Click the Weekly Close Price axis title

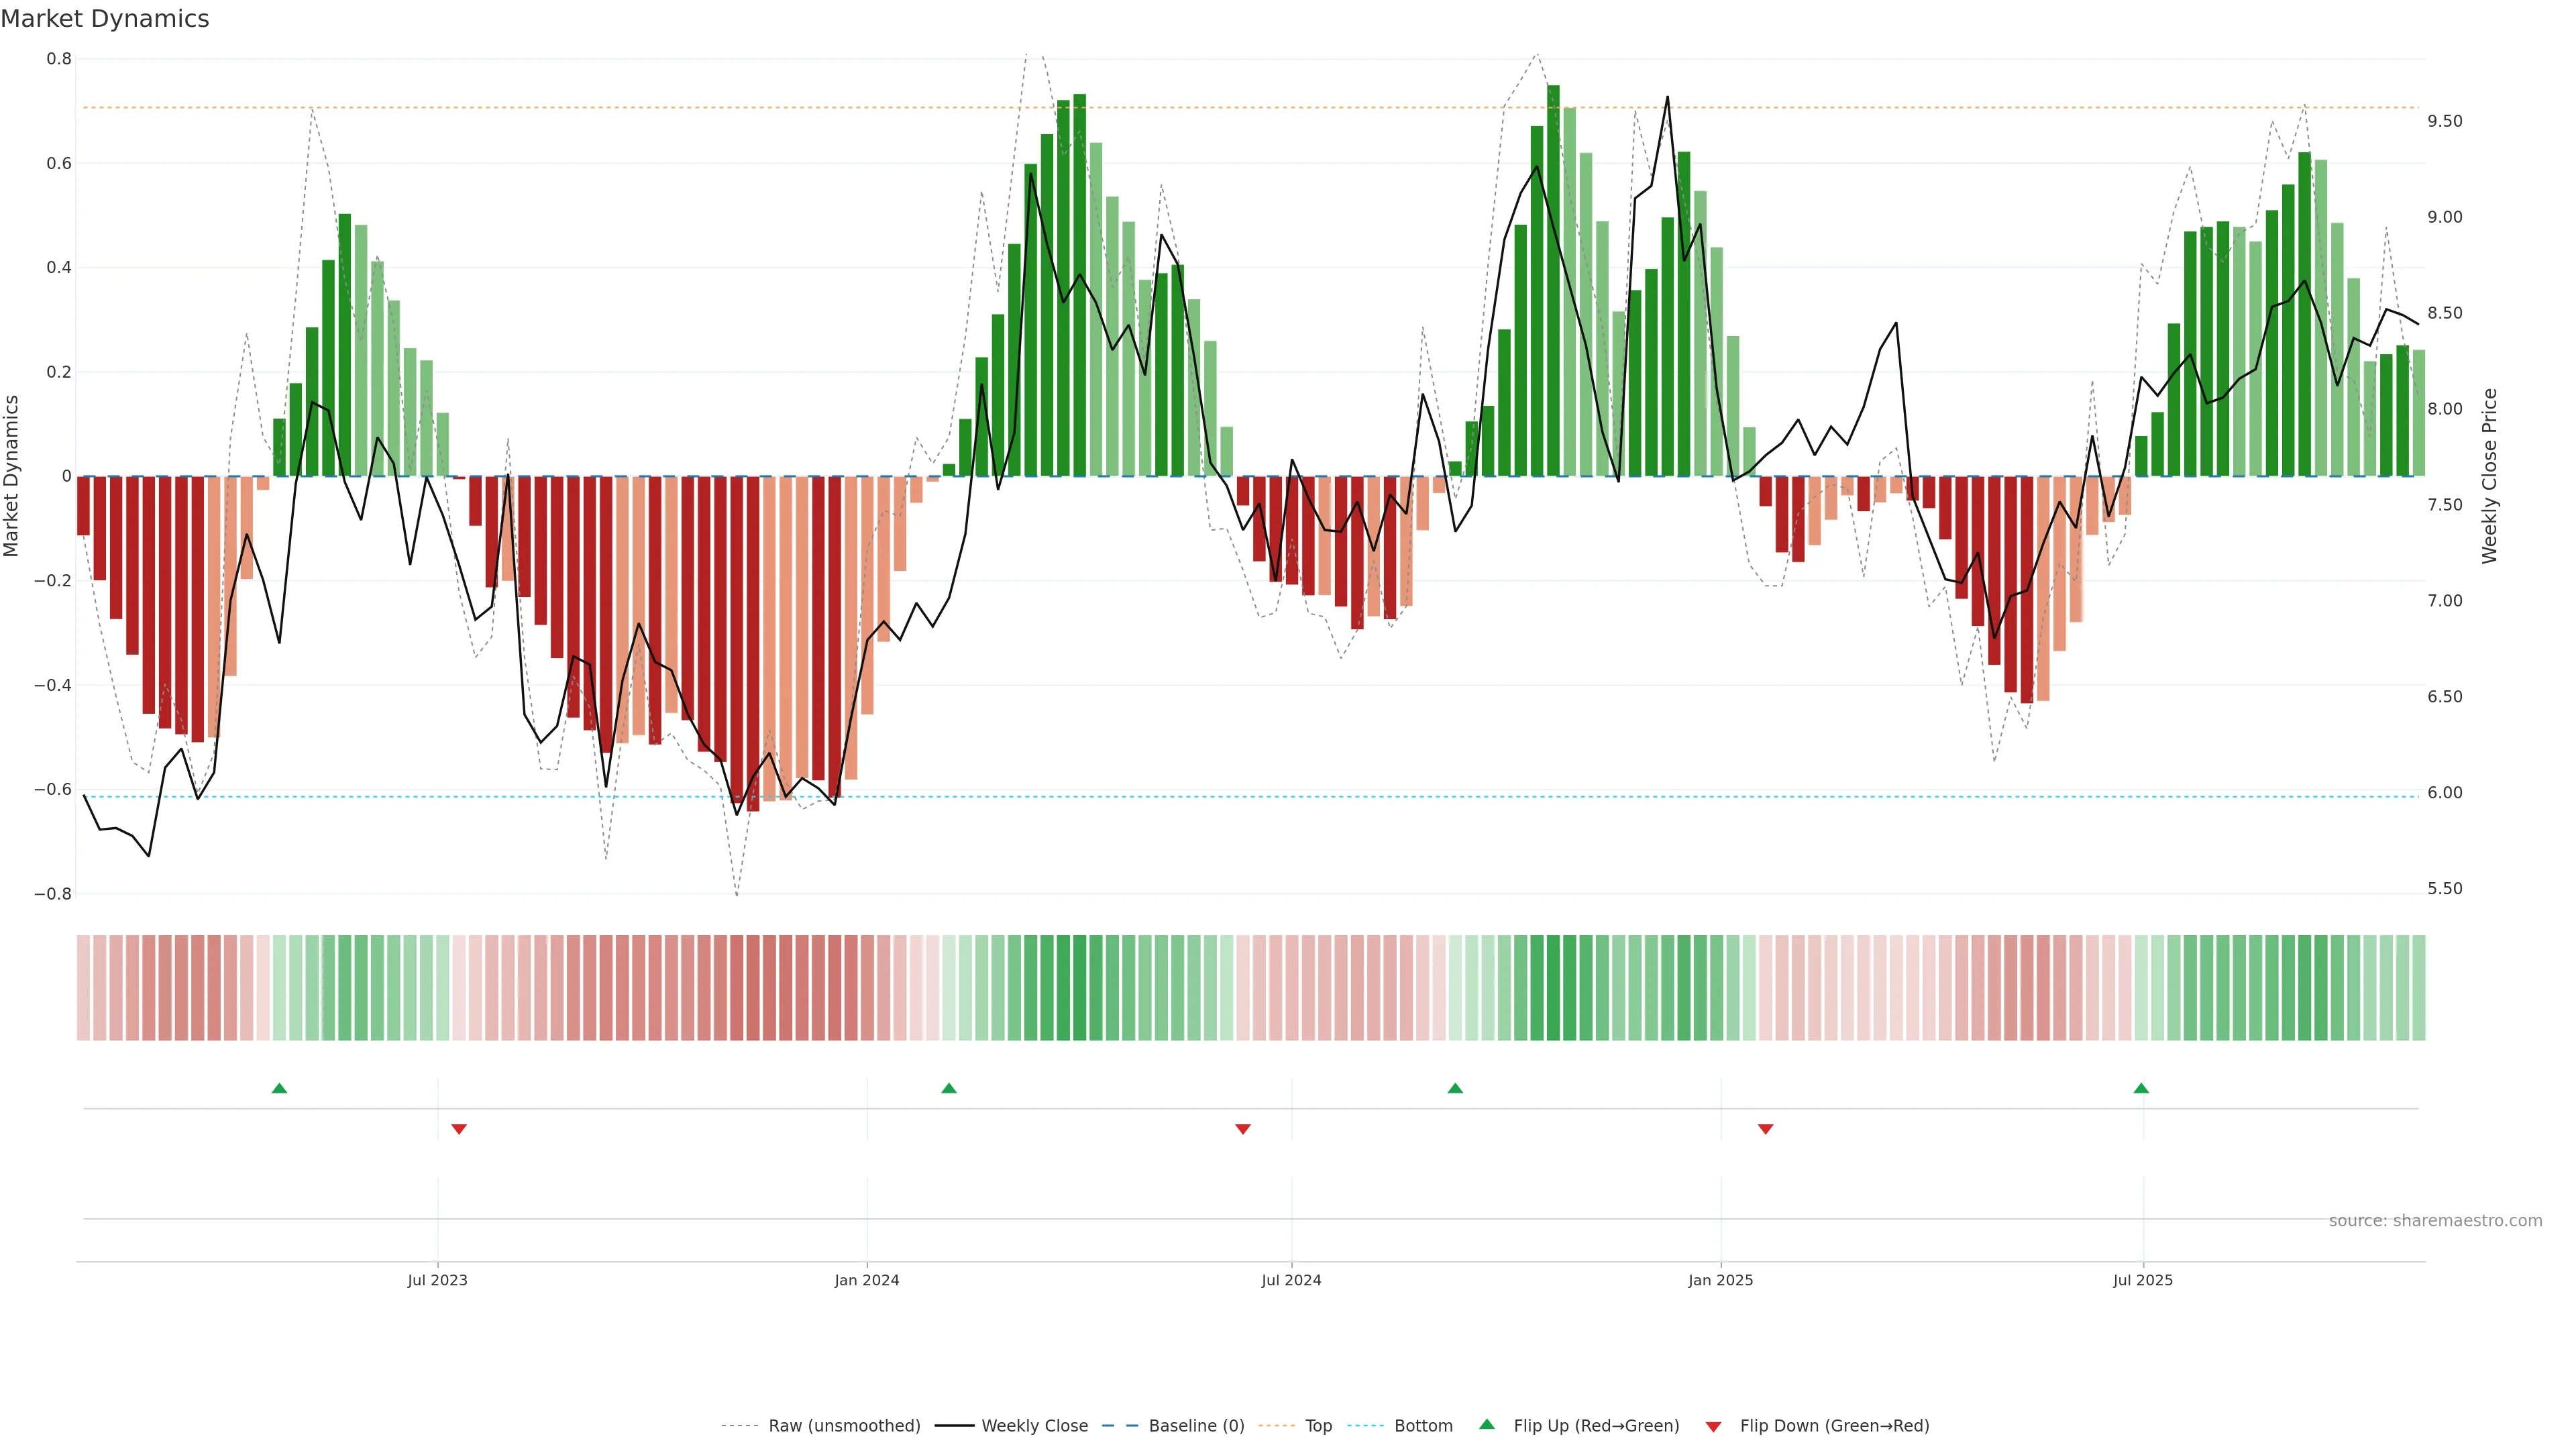coord(2489,476)
